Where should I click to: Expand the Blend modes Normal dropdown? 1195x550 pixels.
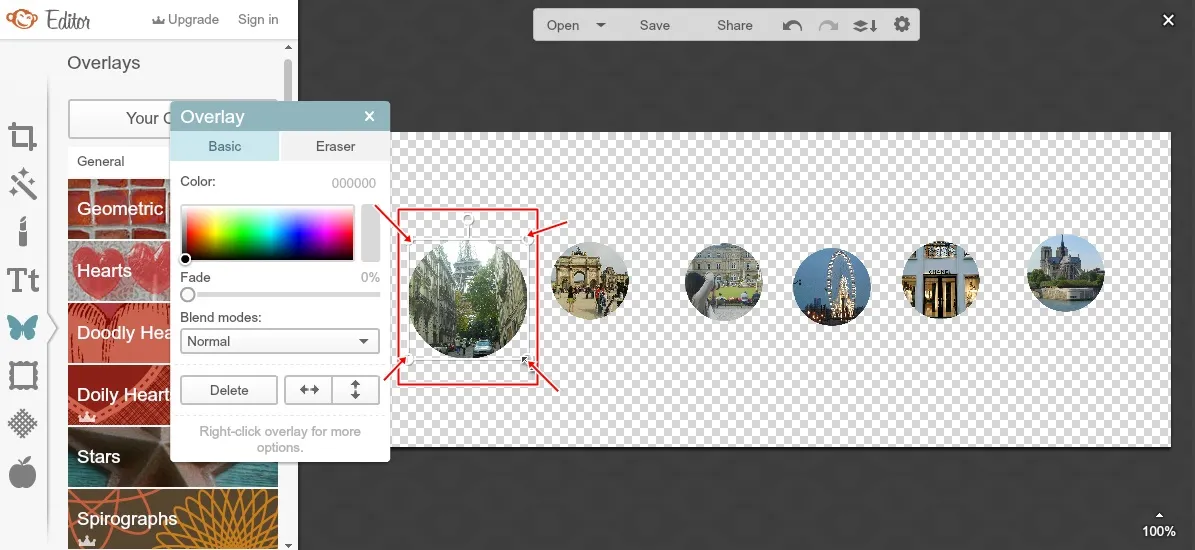(x=280, y=341)
